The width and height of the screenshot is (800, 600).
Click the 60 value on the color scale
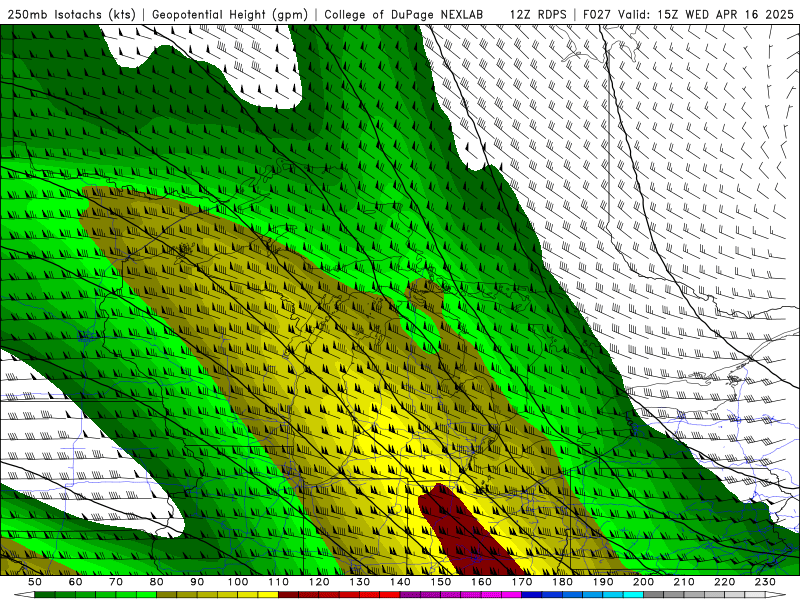tap(75, 582)
